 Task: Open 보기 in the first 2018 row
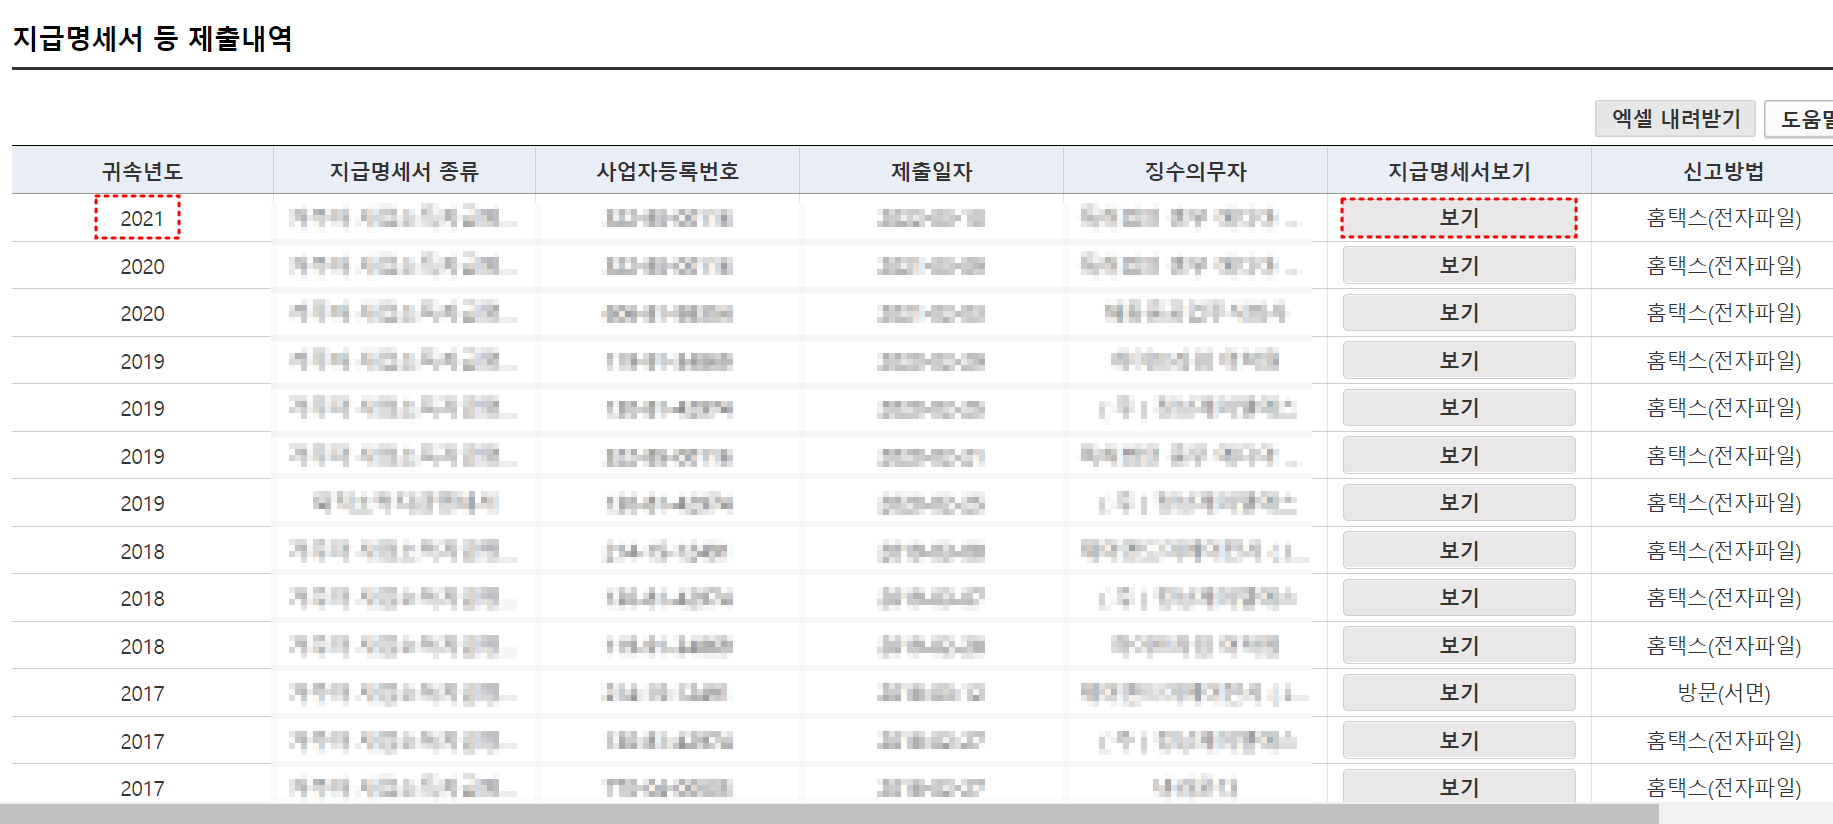pos(1459,550)
